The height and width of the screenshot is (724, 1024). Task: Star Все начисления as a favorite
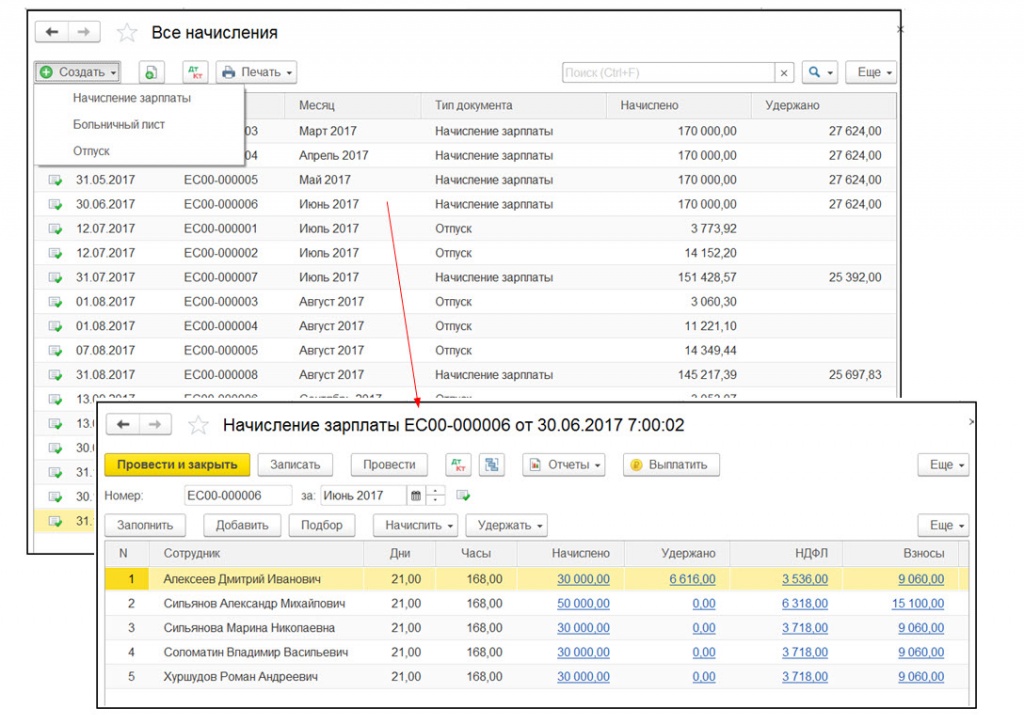[x=127, y=33]
